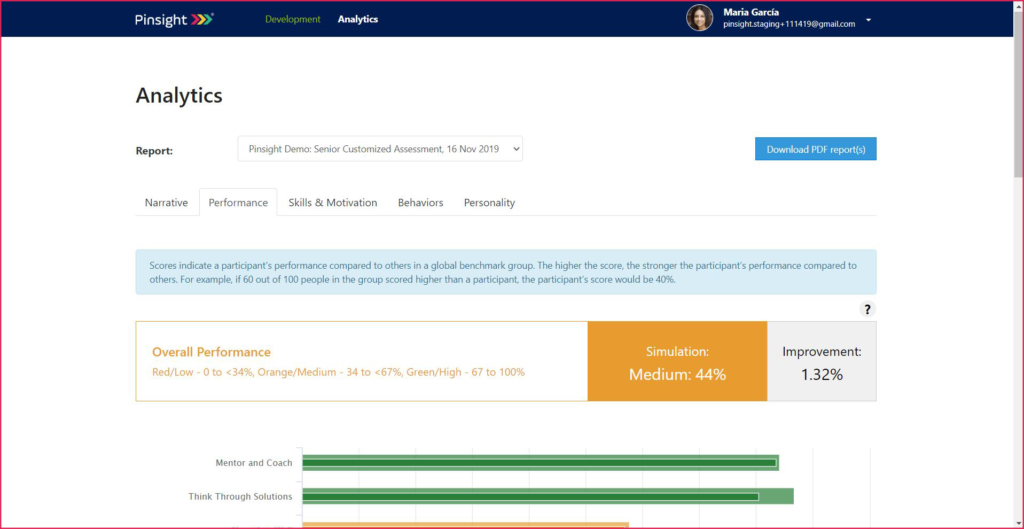
Task: Click Maria García's profile avatar
Action: click(x=699, y=18)
